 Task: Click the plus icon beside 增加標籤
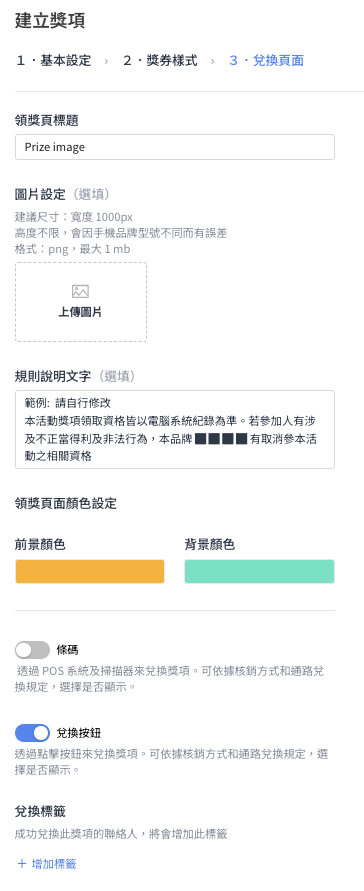[x=22, y=864]
